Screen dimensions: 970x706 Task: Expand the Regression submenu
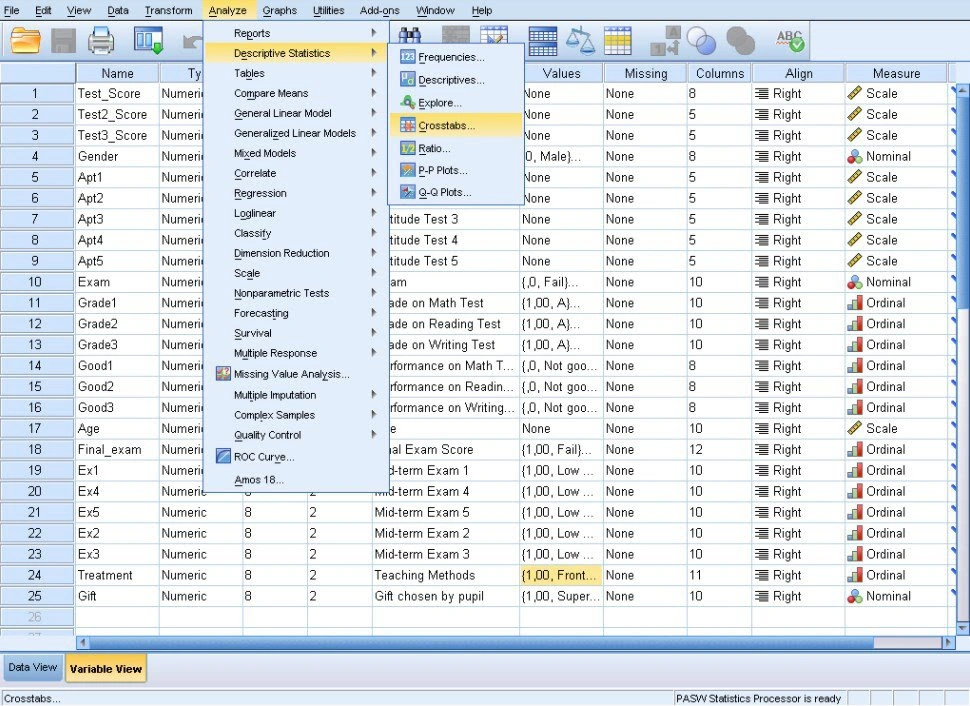262,193
